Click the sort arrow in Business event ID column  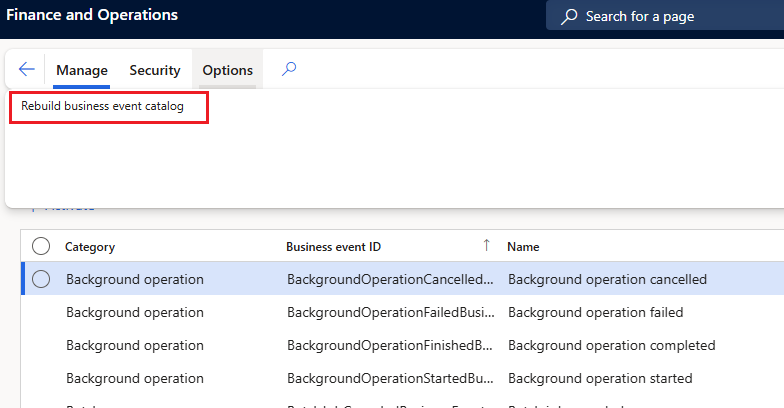click(486, 245)
